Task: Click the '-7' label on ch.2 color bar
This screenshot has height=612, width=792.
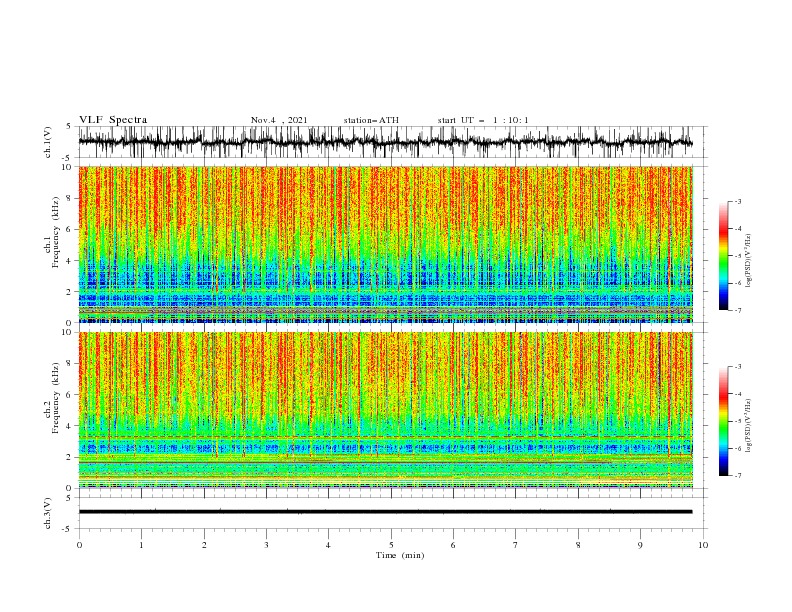Action: click(737, 475)
